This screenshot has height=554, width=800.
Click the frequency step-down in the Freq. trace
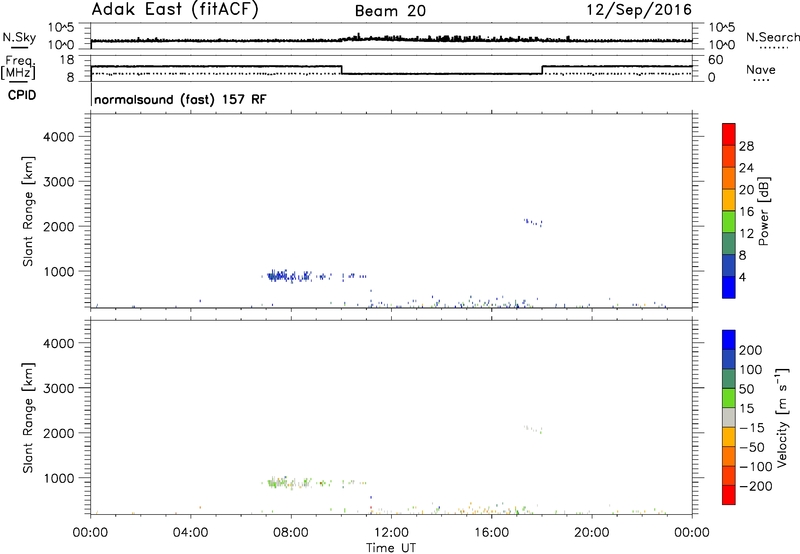pos(341,70)
